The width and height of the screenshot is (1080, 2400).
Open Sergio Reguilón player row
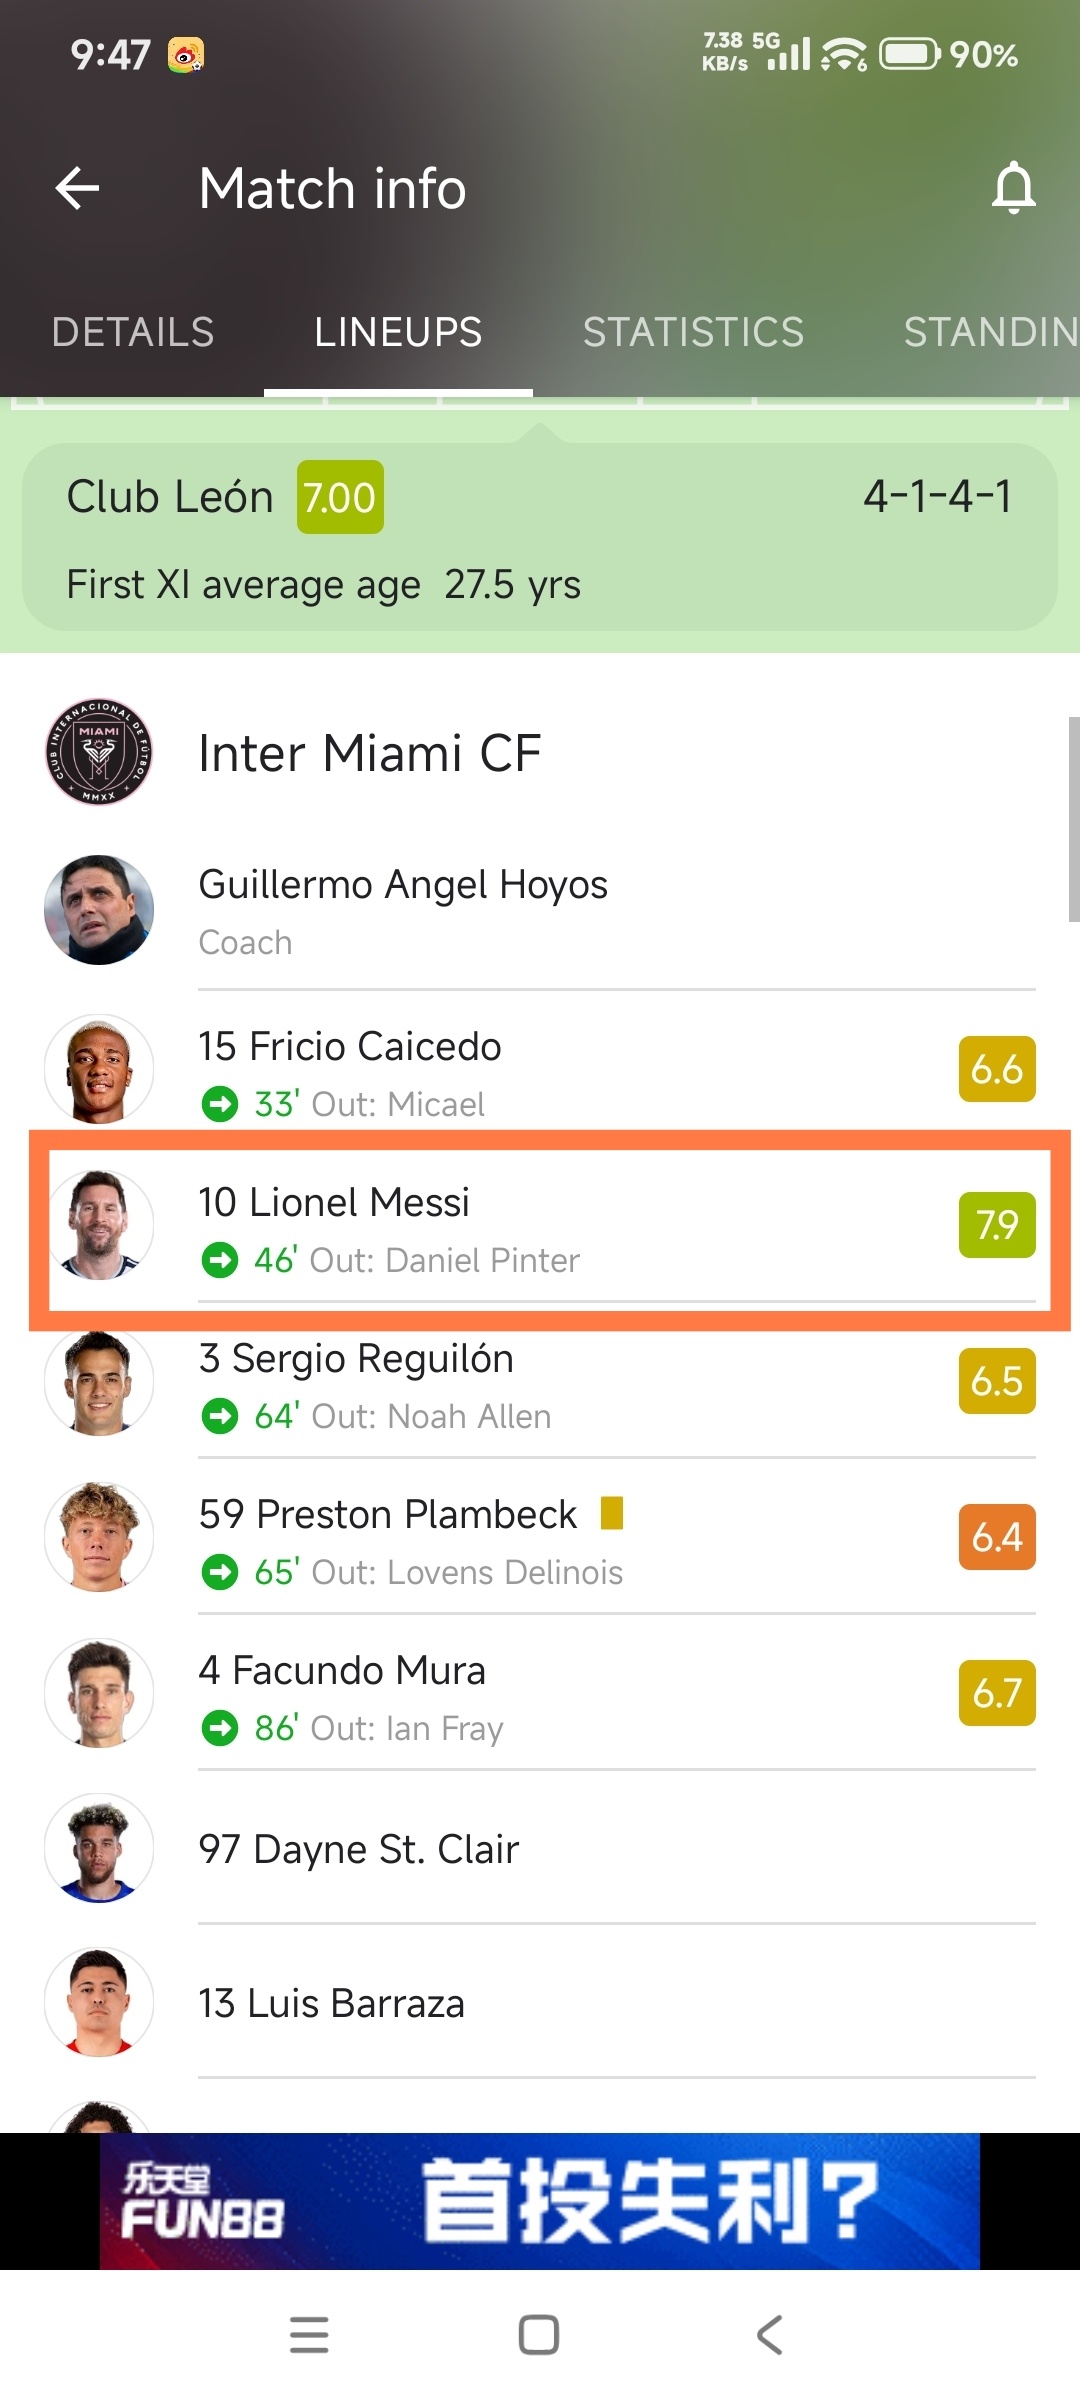540,1381
